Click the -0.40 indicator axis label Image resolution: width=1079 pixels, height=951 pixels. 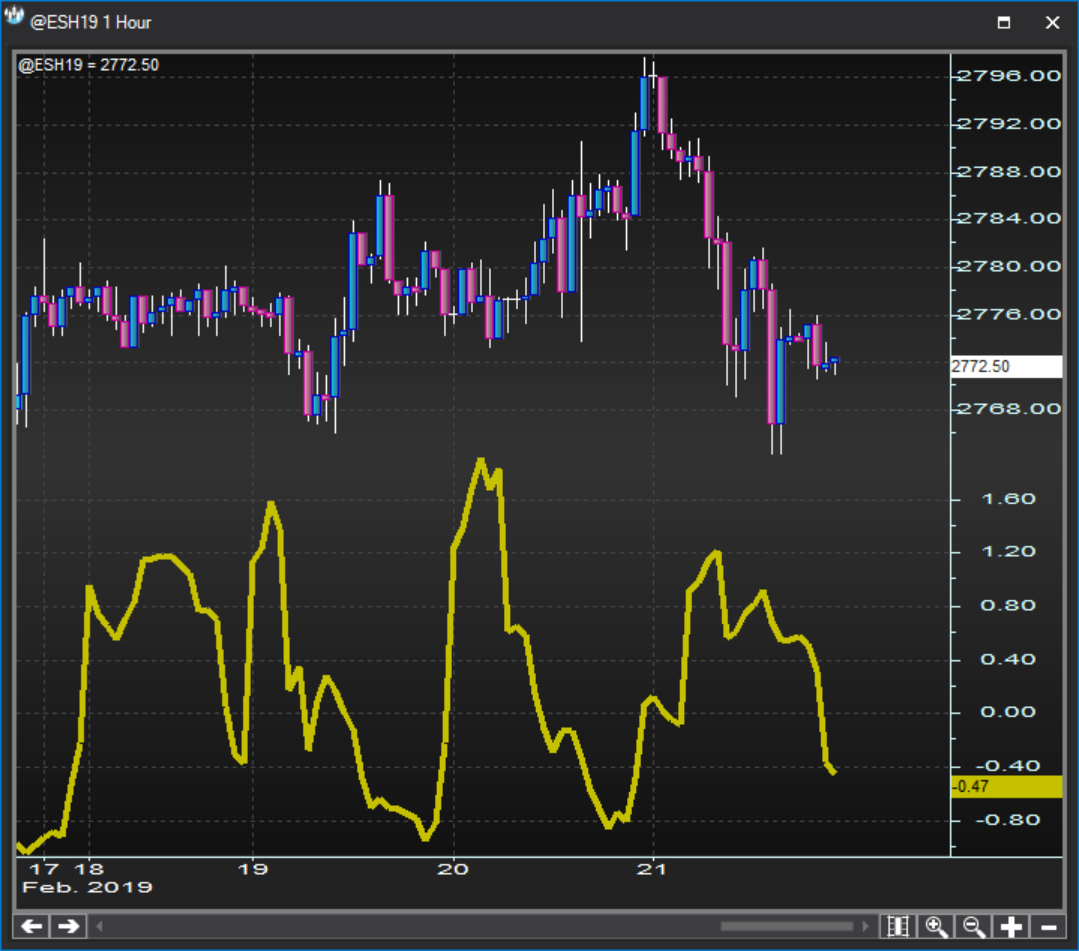pyautogui.click(x=1008, y=766)
